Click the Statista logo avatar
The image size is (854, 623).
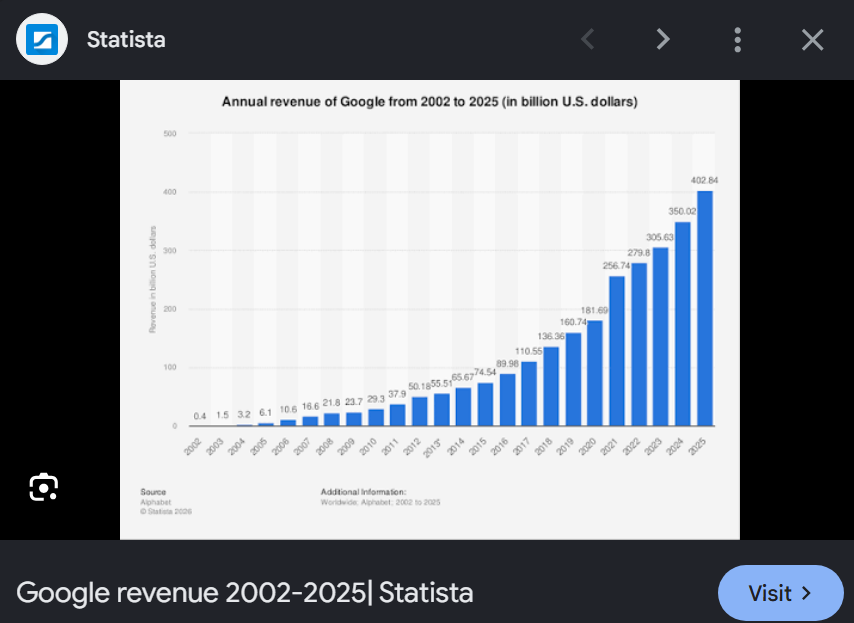(42, 39)
